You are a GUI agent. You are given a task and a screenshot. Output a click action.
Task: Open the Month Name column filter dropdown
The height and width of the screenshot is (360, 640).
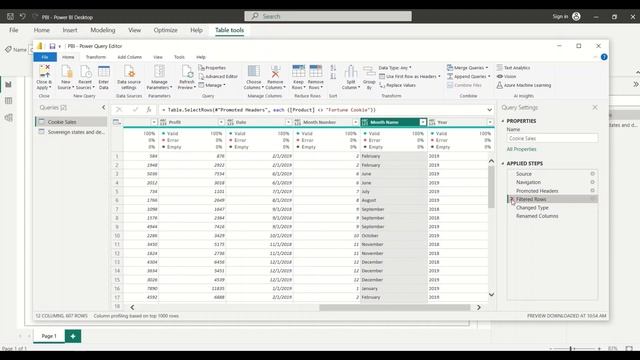[423, 122]
